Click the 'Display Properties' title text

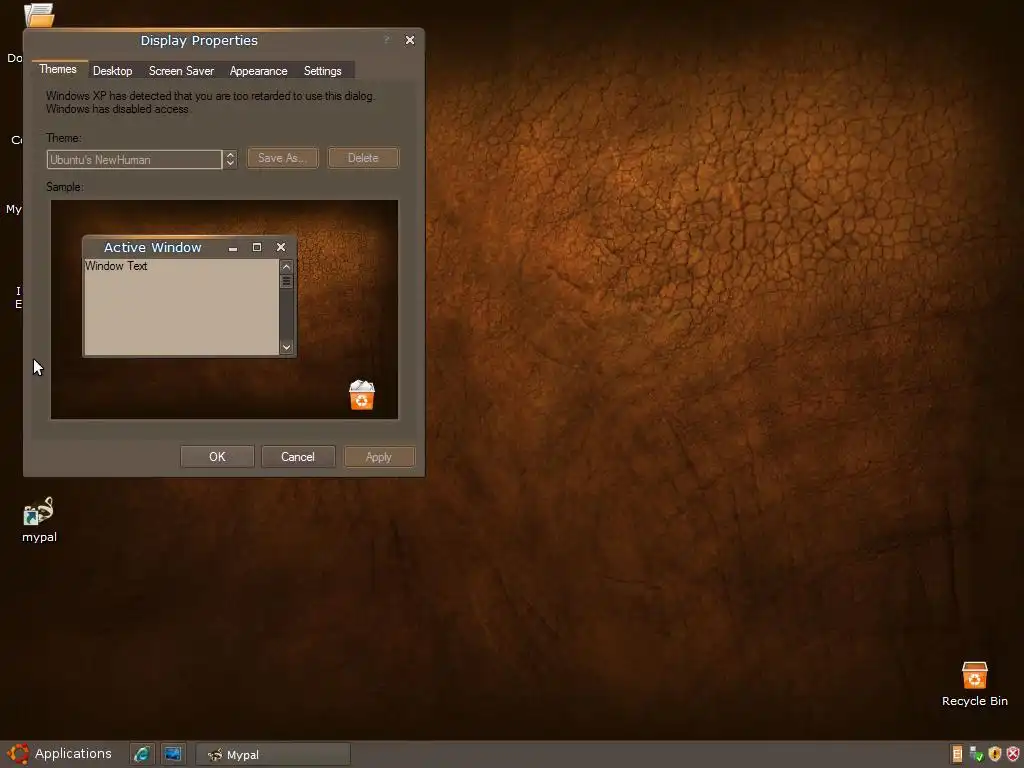(199, 40)
